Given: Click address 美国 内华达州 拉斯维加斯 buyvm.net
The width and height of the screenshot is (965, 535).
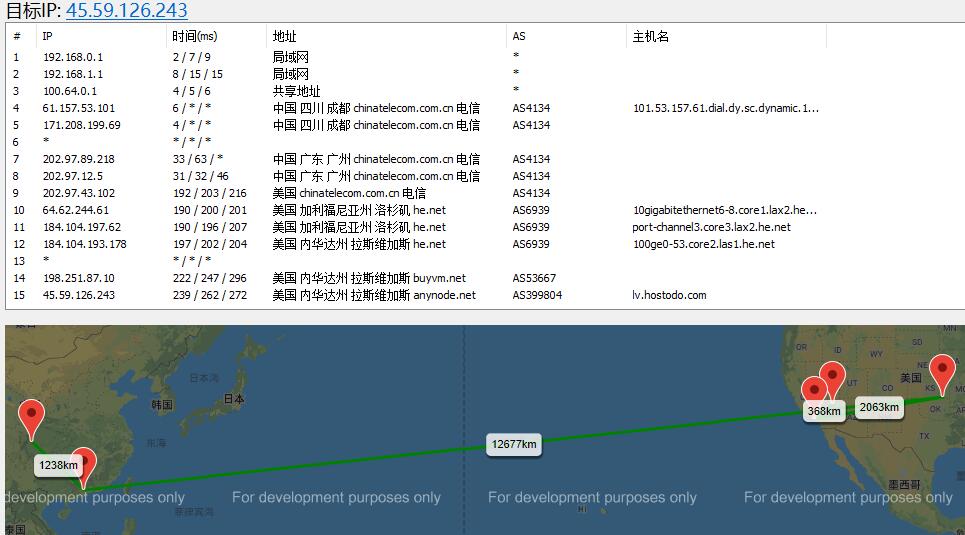Looking at the screenshot, I should click(369, 278).
